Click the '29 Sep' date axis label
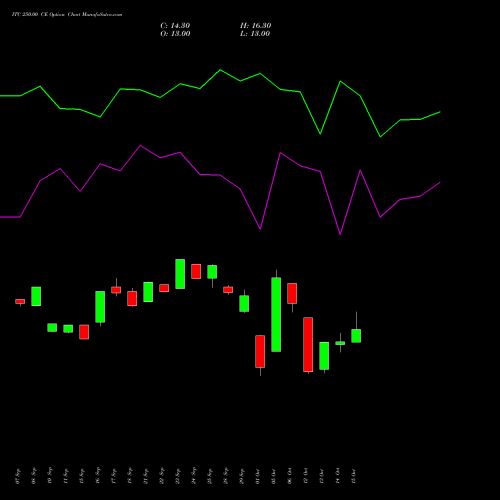The image size is (500, 500). pyautogui.click(x=242, y=476)
